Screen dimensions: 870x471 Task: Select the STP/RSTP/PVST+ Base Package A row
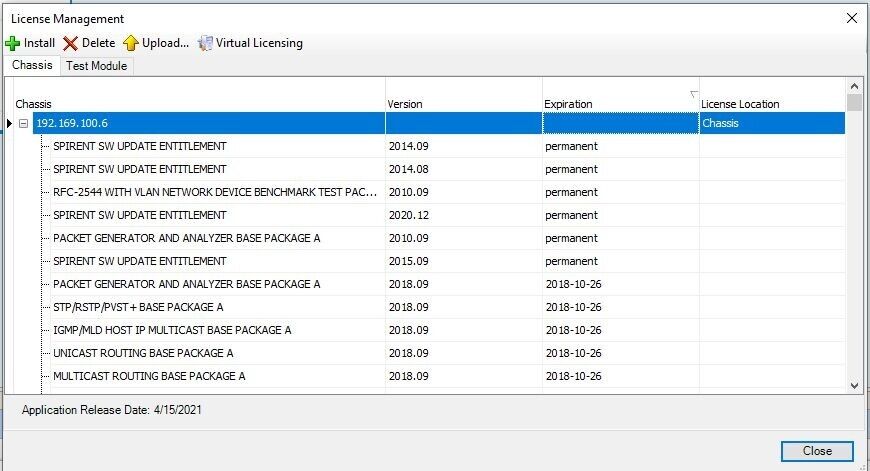pos(138,307)
